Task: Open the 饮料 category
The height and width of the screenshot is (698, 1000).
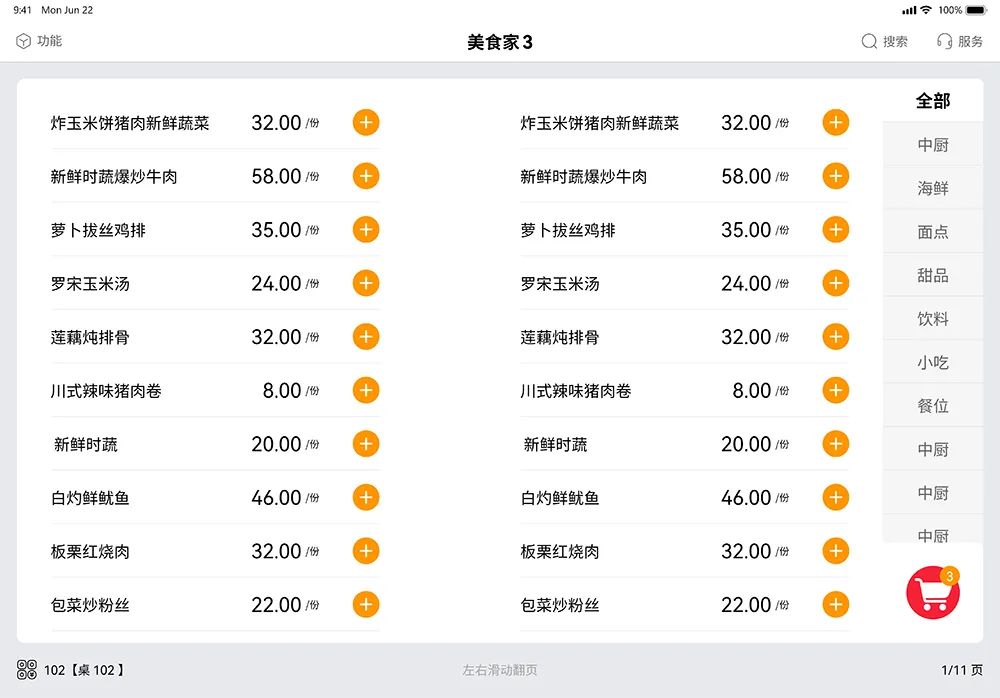Action: click(x=933, y=318)
